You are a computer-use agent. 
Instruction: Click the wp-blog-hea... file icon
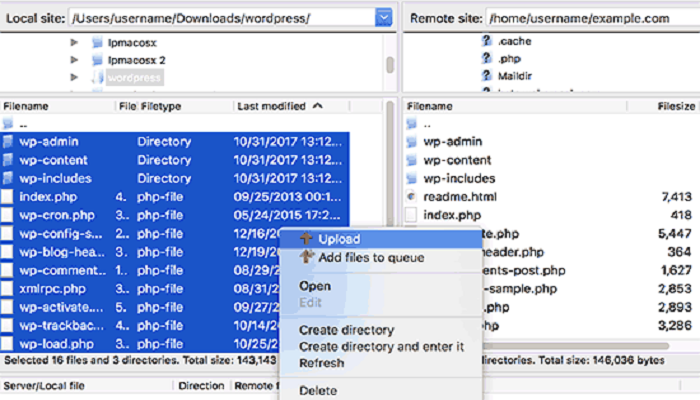[x=7, y=252]
